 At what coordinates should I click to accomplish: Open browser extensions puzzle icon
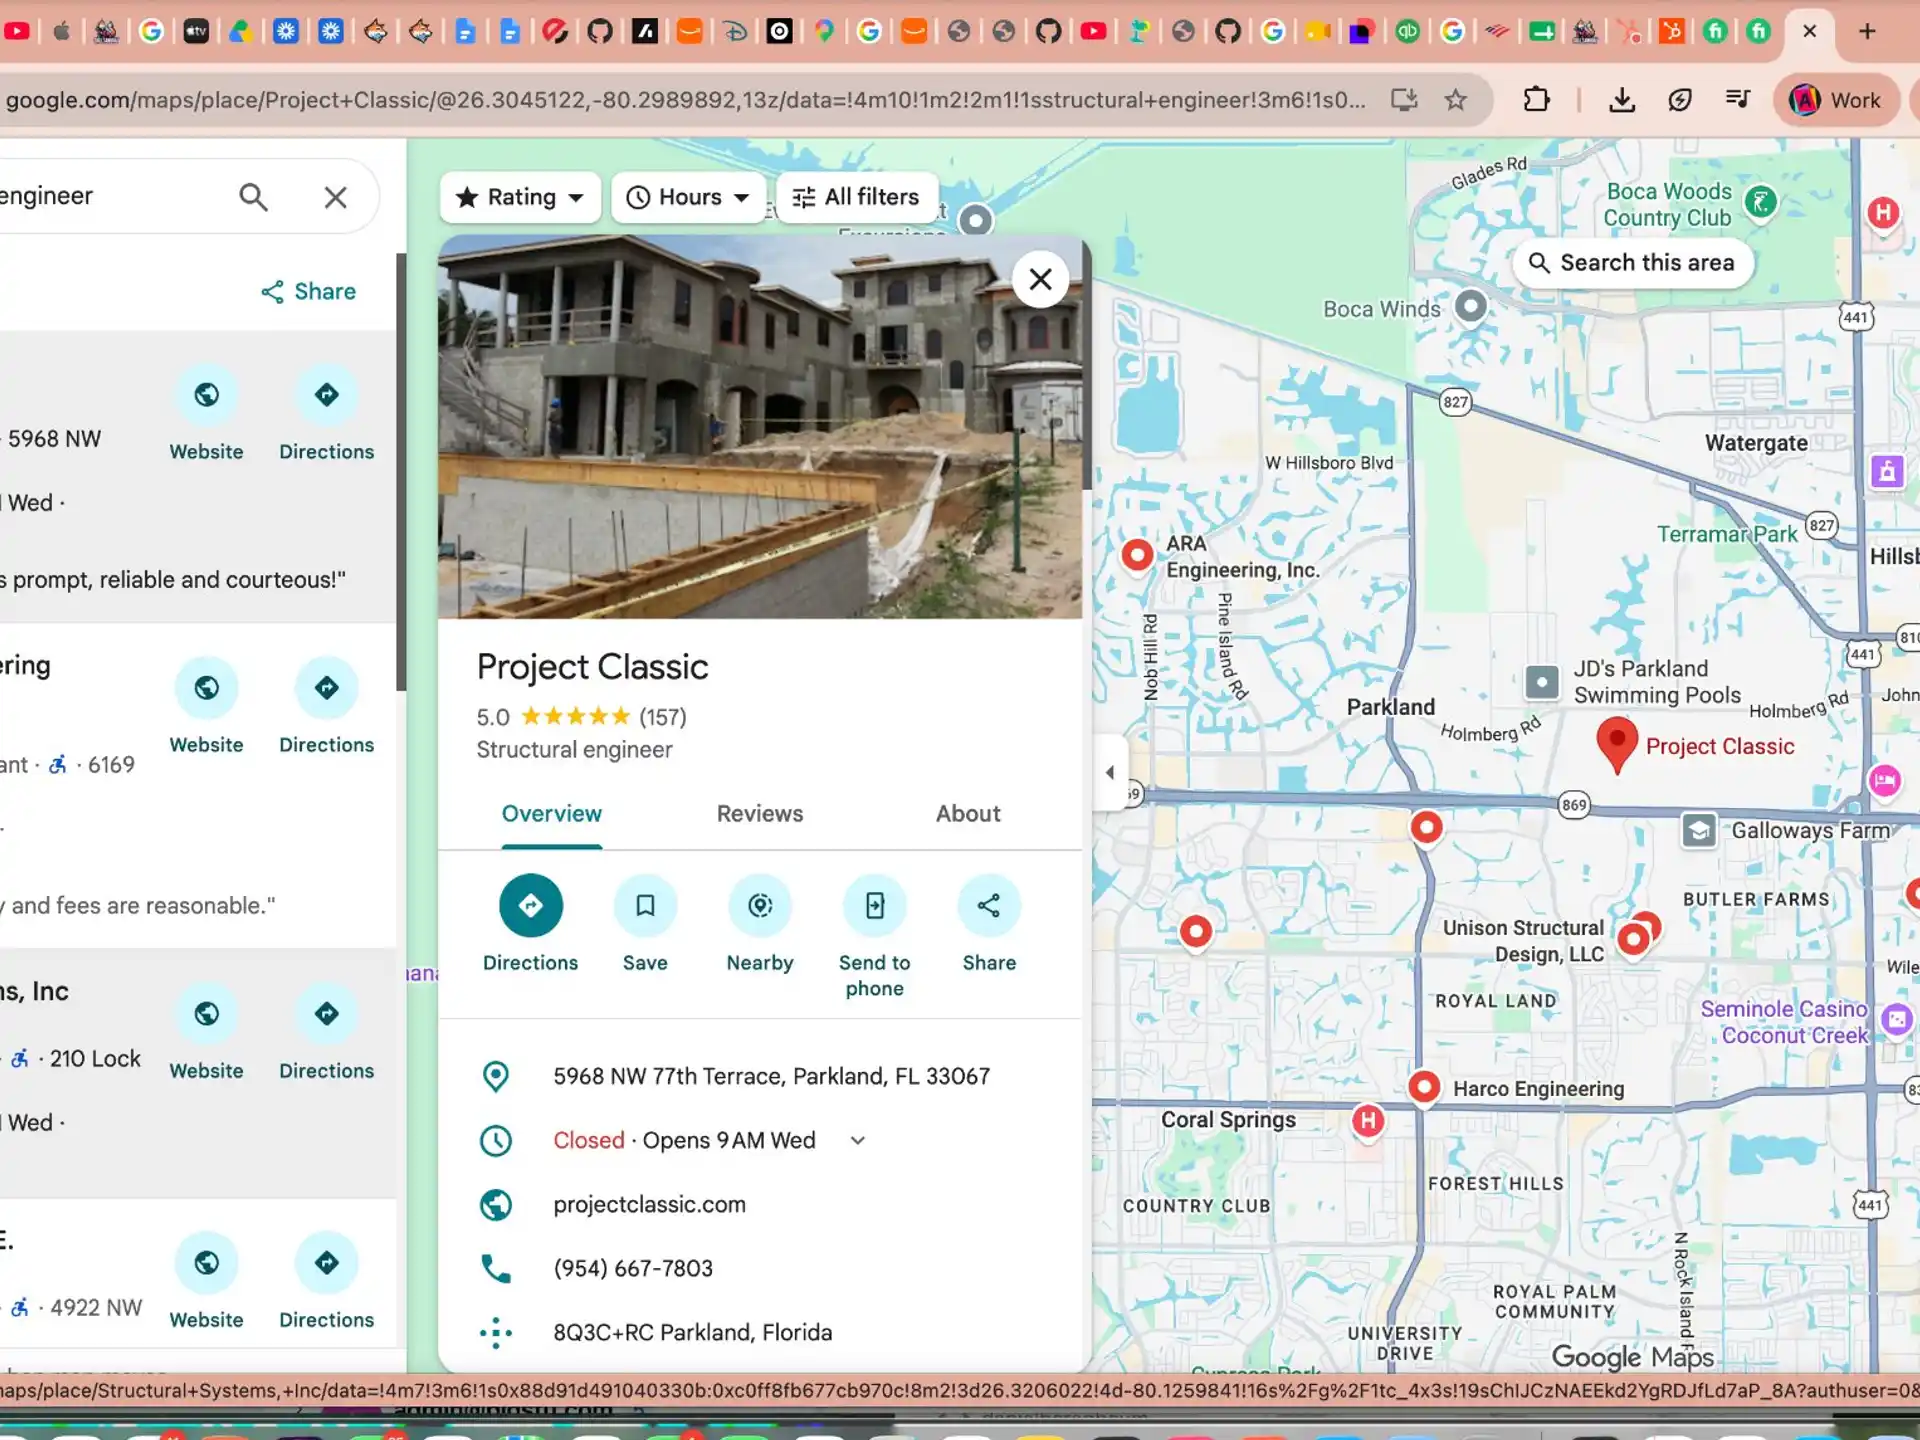tap(1537, 100)
